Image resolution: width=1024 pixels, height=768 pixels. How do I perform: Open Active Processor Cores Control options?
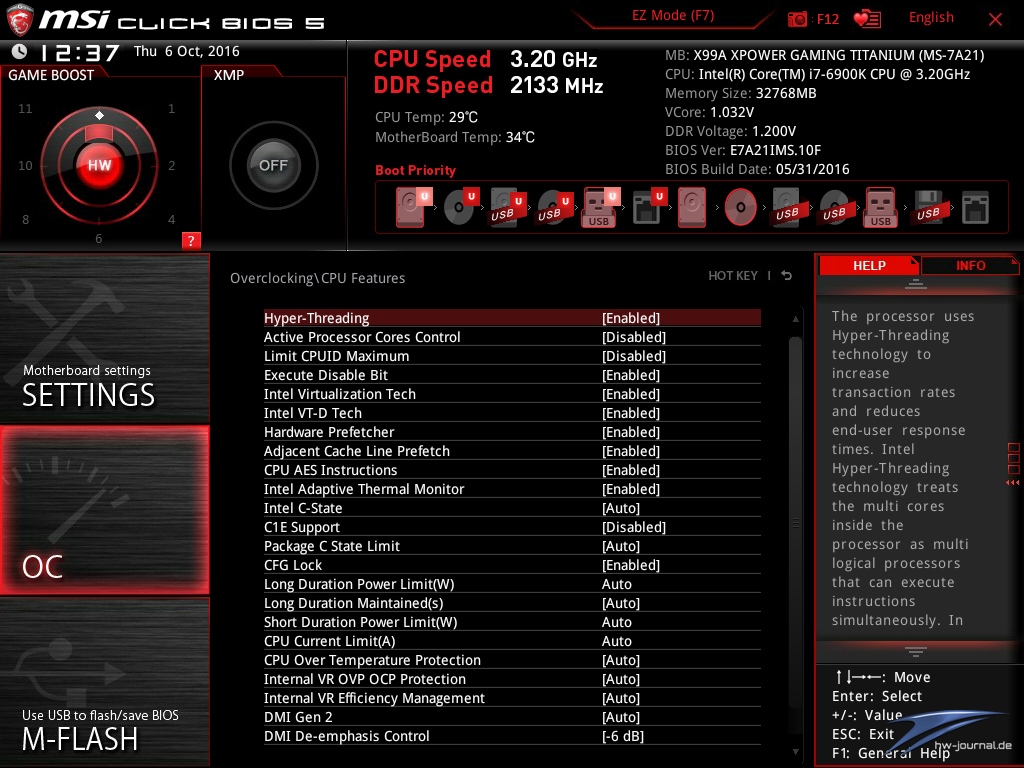pos(512,337)
